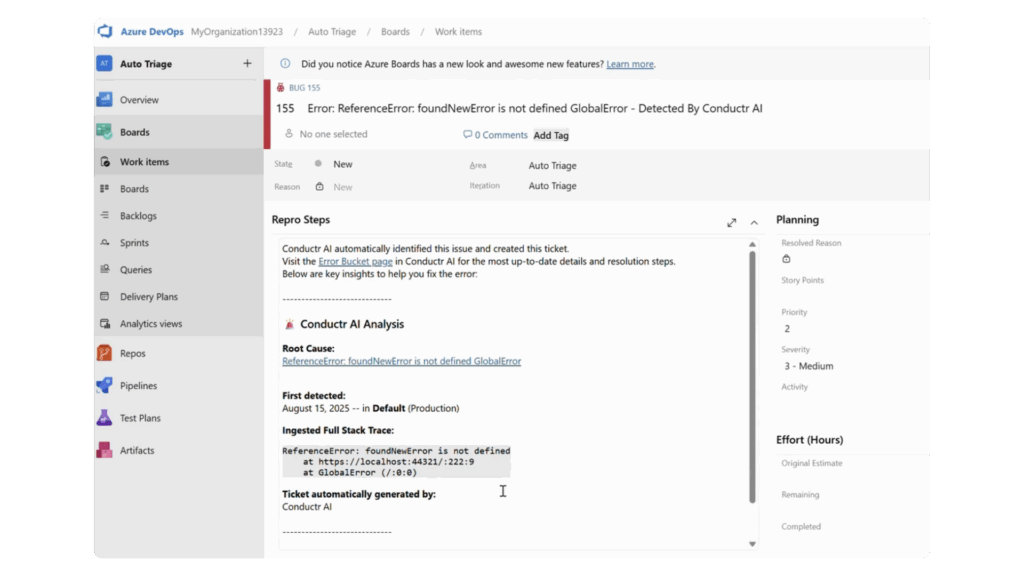Open the Overview section in sidebar

coord(139,100)
